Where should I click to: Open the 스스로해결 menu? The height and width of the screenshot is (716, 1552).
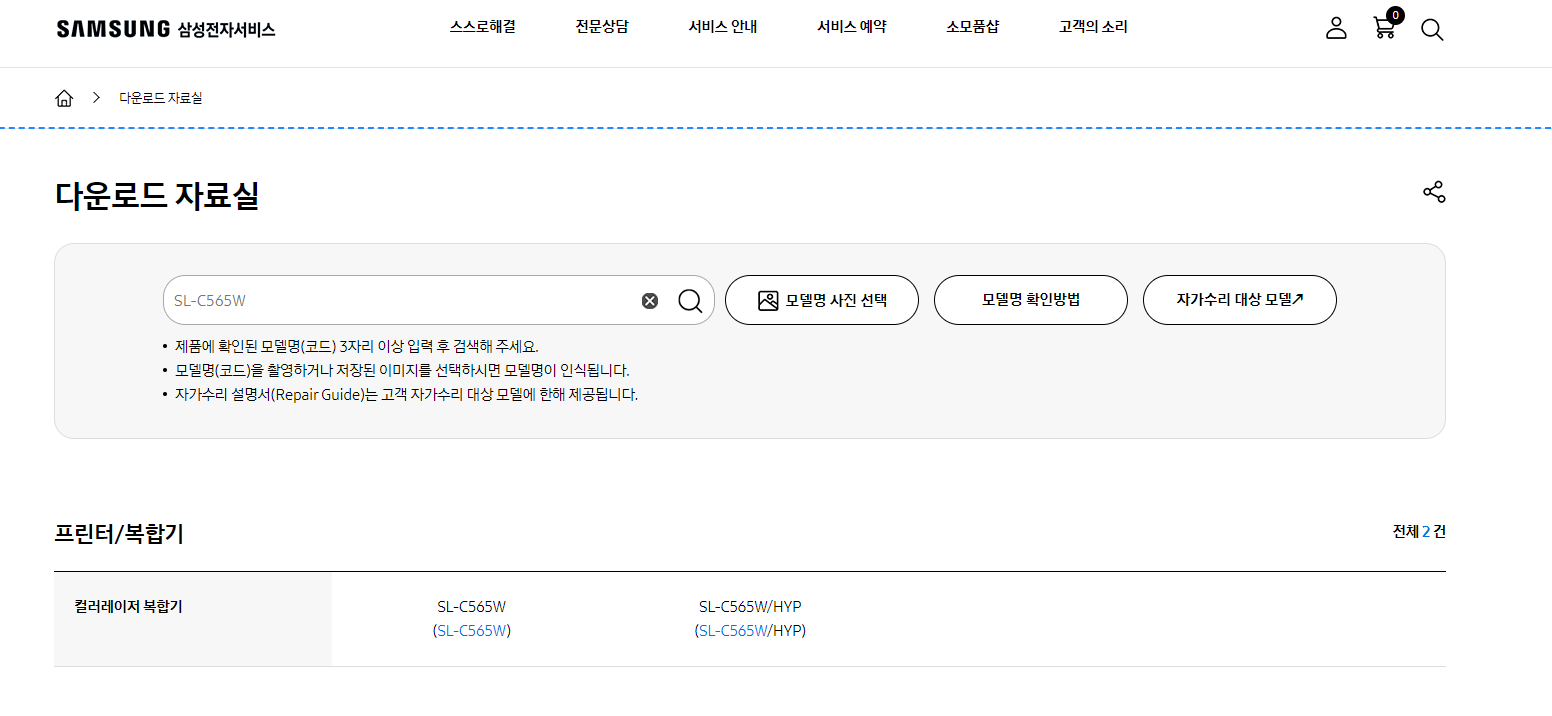pyautogui.click(x=483, y=27)
